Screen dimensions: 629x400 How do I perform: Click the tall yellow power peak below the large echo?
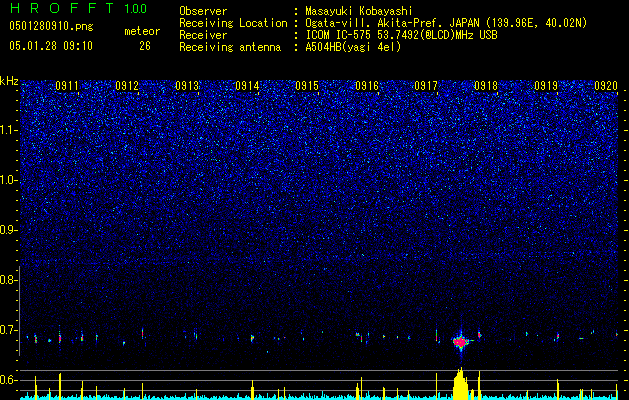461,383
